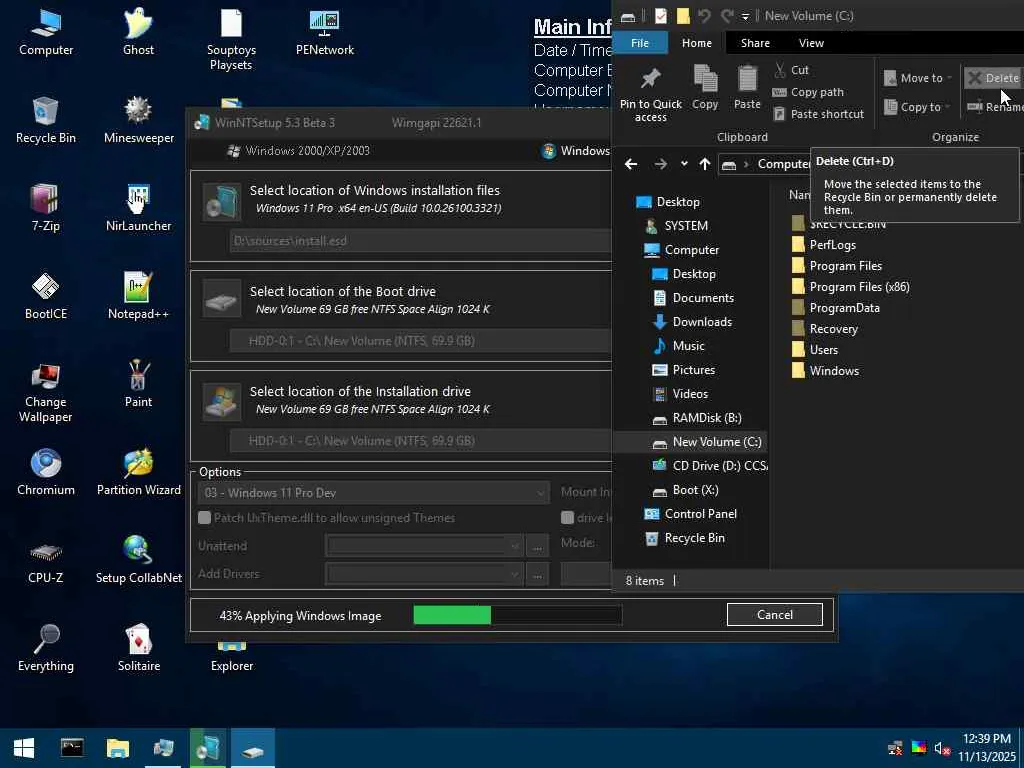
Task: Click the Delete ribbon button
Action: pos(994,78)
